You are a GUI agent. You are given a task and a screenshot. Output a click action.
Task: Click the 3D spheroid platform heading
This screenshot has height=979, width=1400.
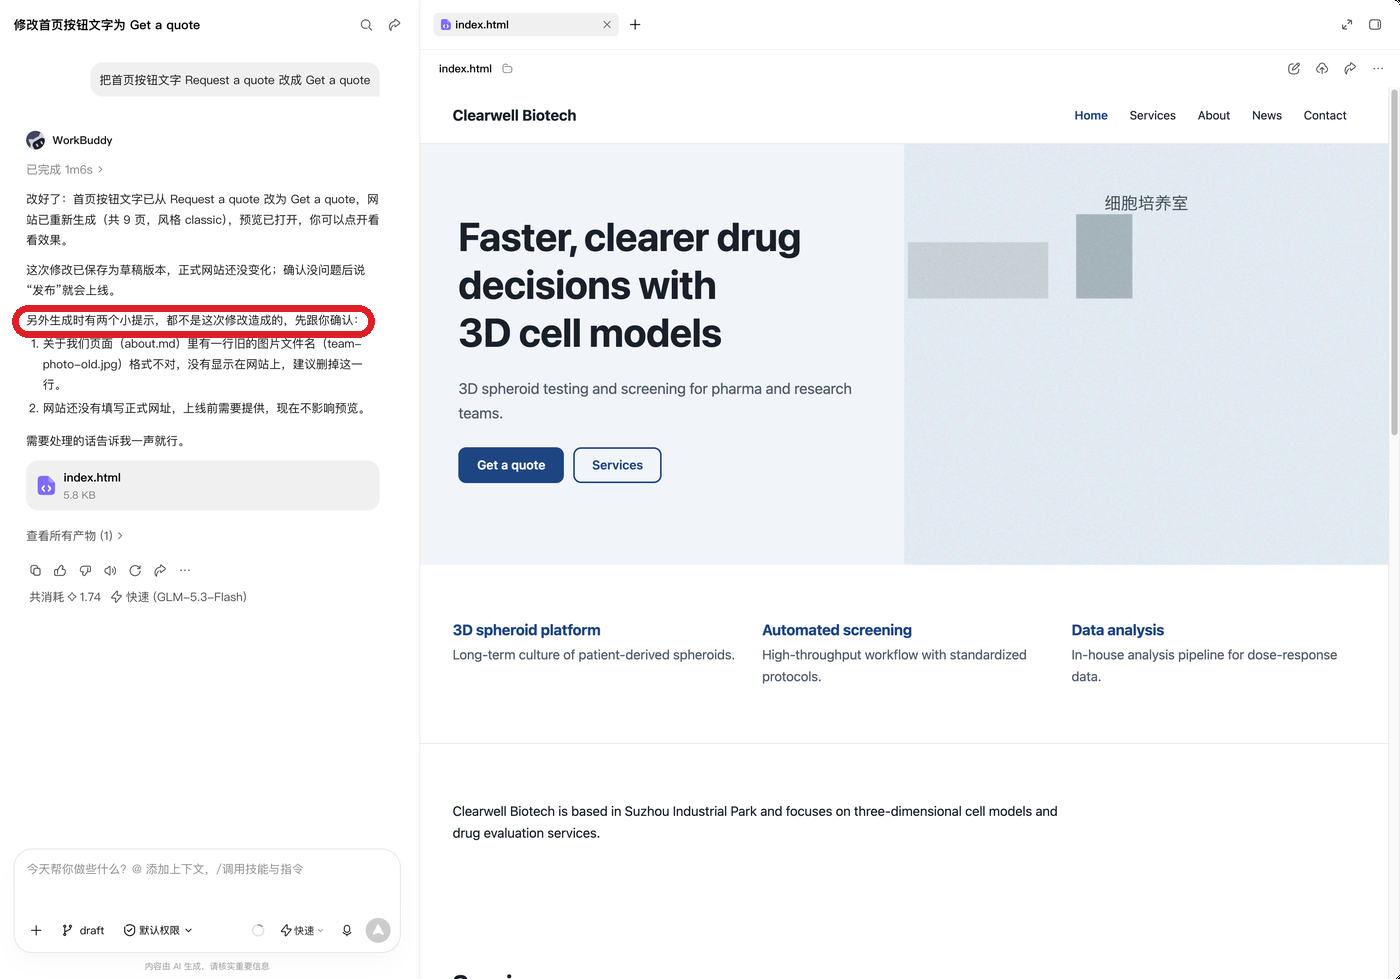click(526, 630)
